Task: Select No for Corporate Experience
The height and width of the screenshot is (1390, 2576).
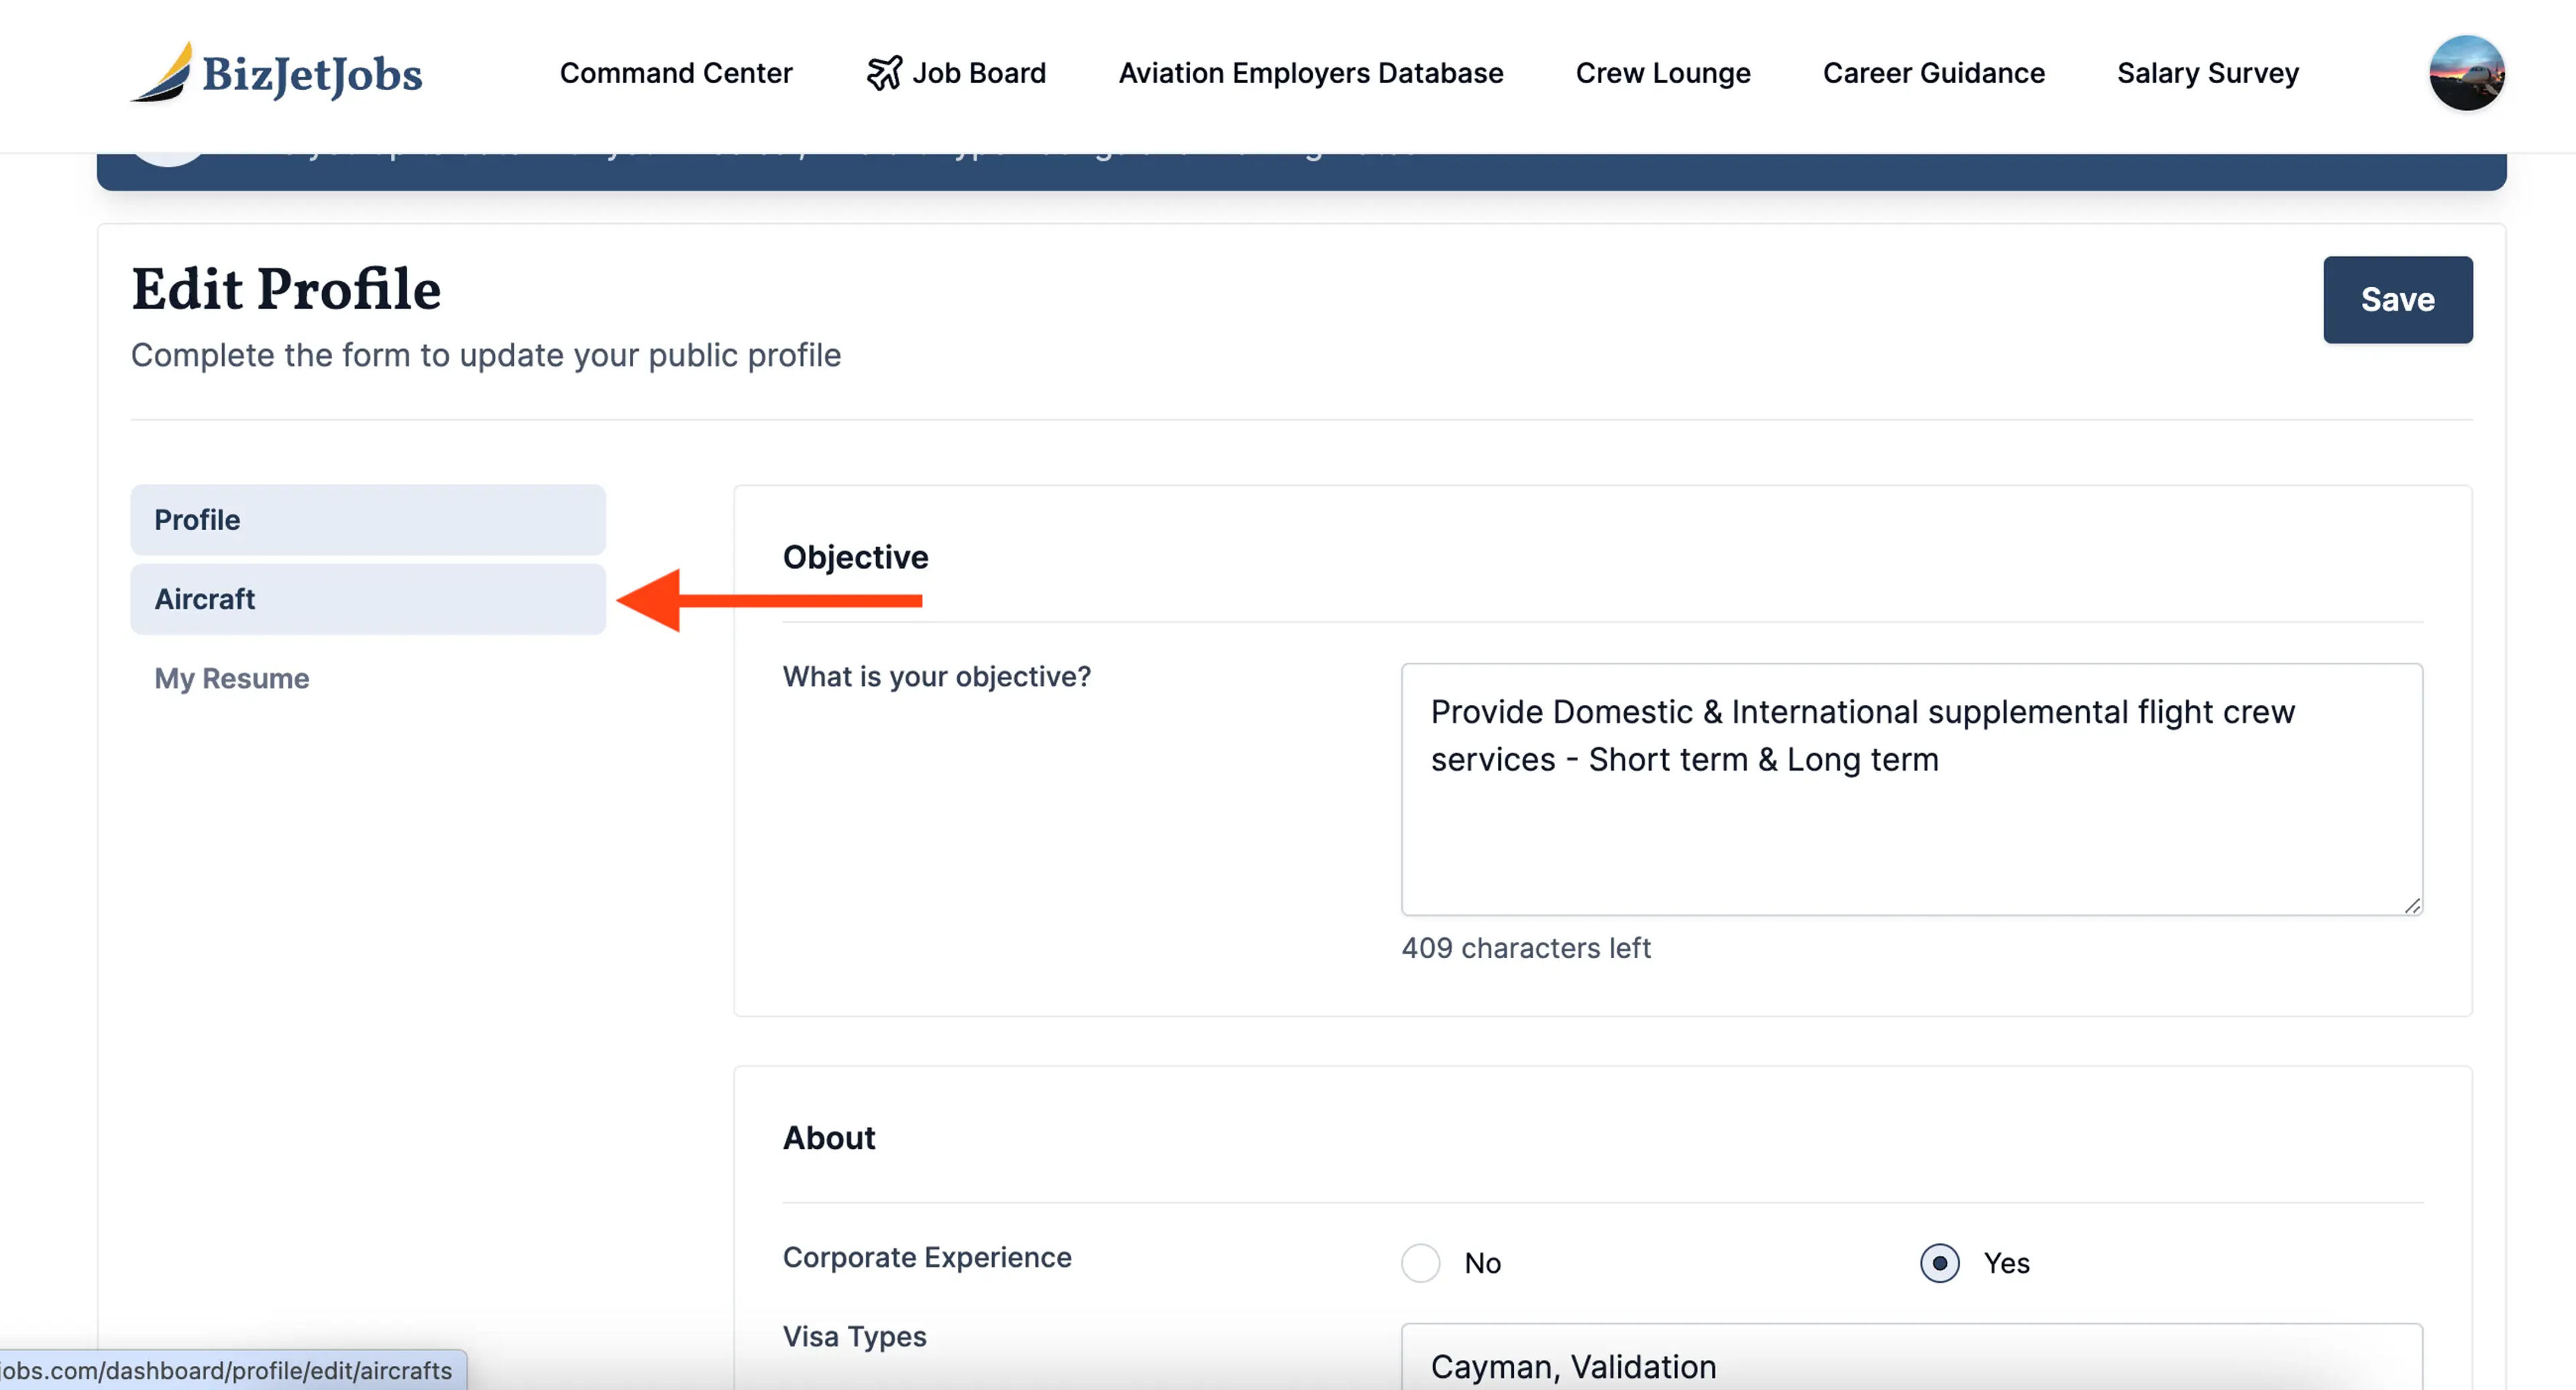Action: point(1420,1263)
